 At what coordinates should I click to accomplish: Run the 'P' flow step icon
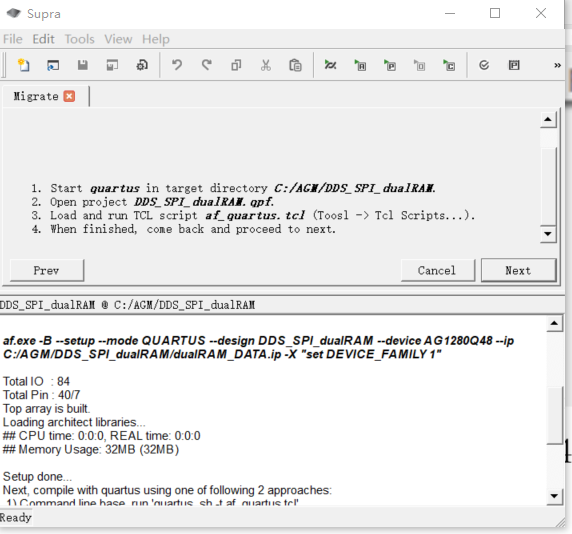[390, 65]
